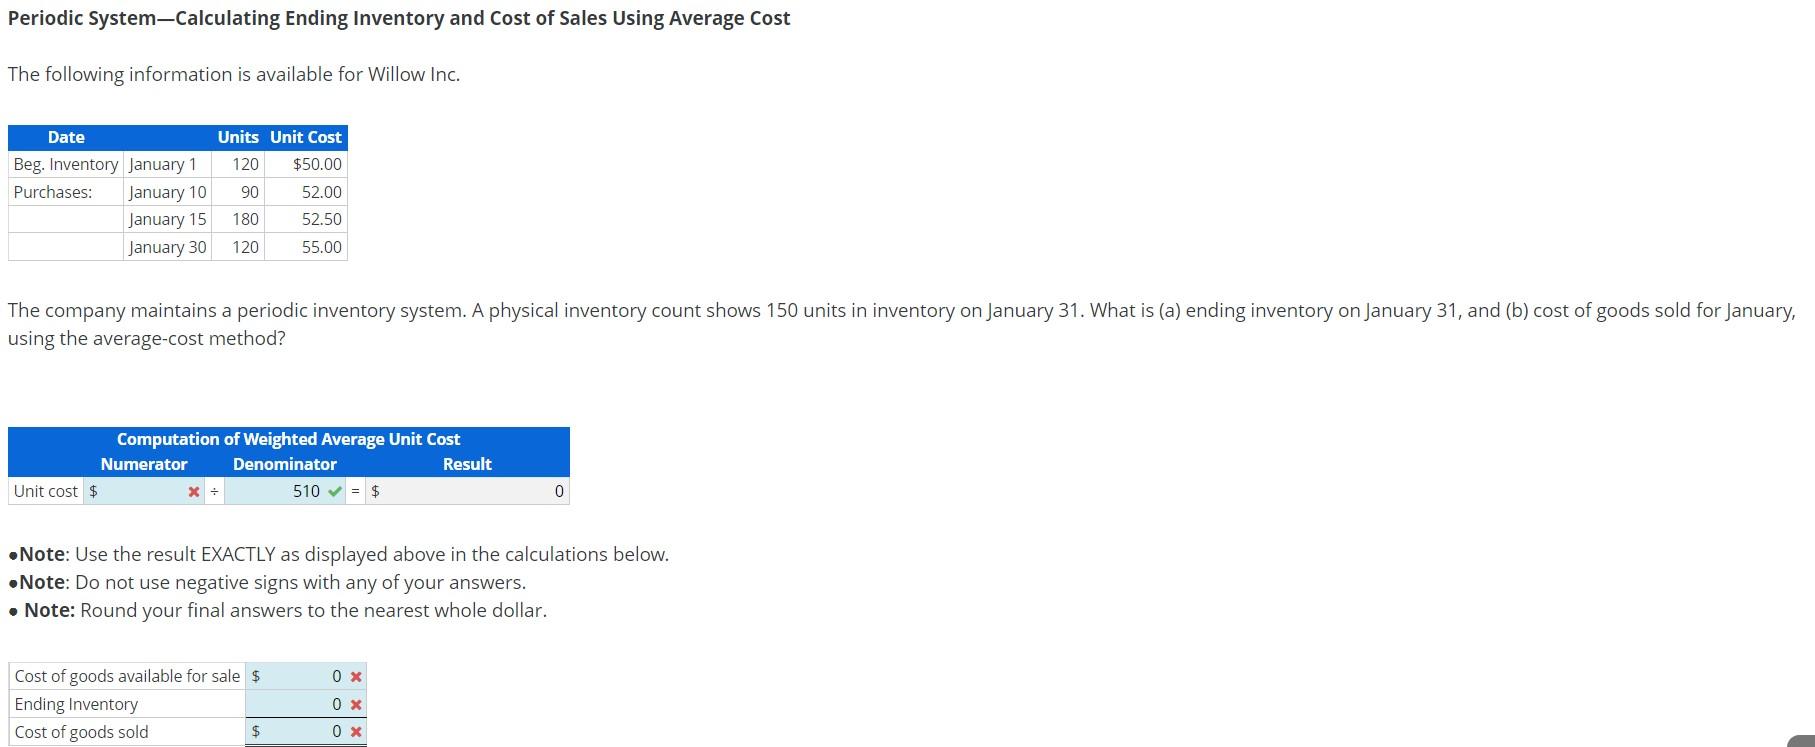Click the January 30 purchase row
Image resolution: width=1815 pixels, height=747 pixels.
click(167, 247)
